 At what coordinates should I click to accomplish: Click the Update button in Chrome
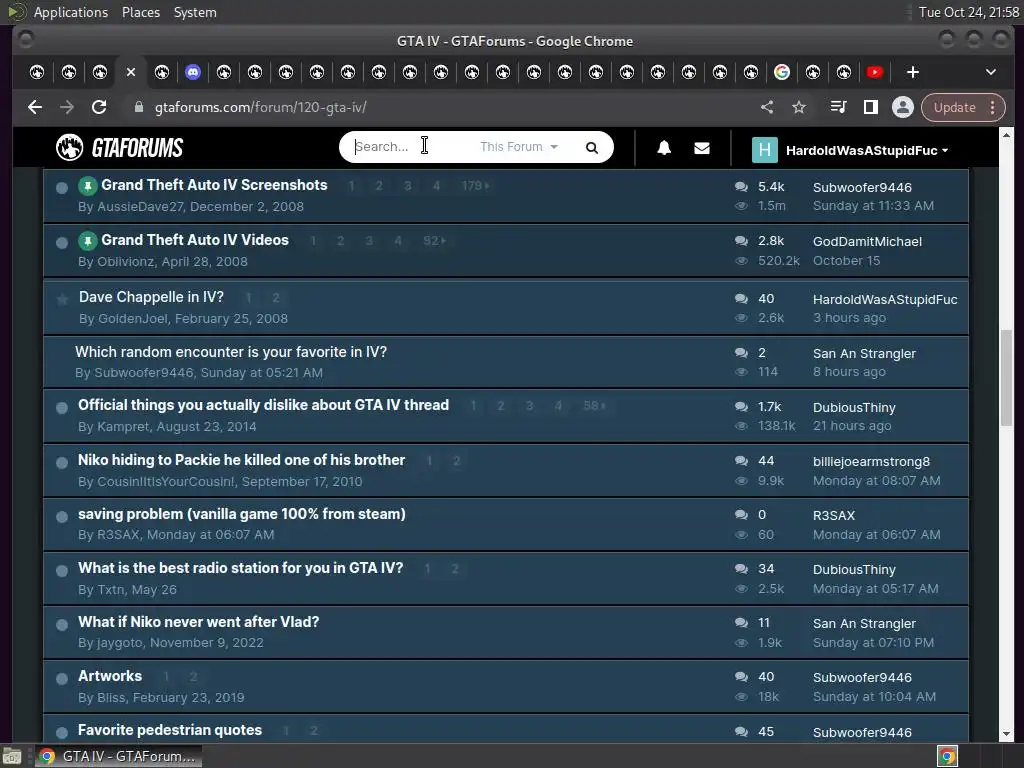tap(954, 107)
